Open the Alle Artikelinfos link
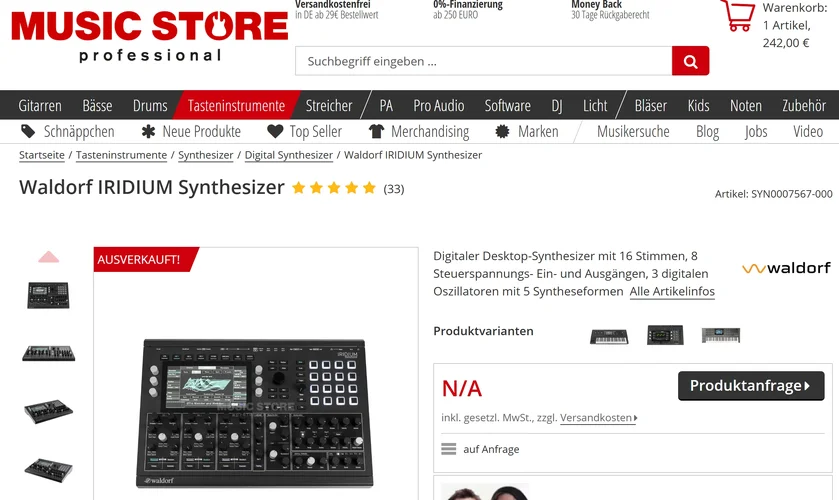839x500 pixels. 672,292
